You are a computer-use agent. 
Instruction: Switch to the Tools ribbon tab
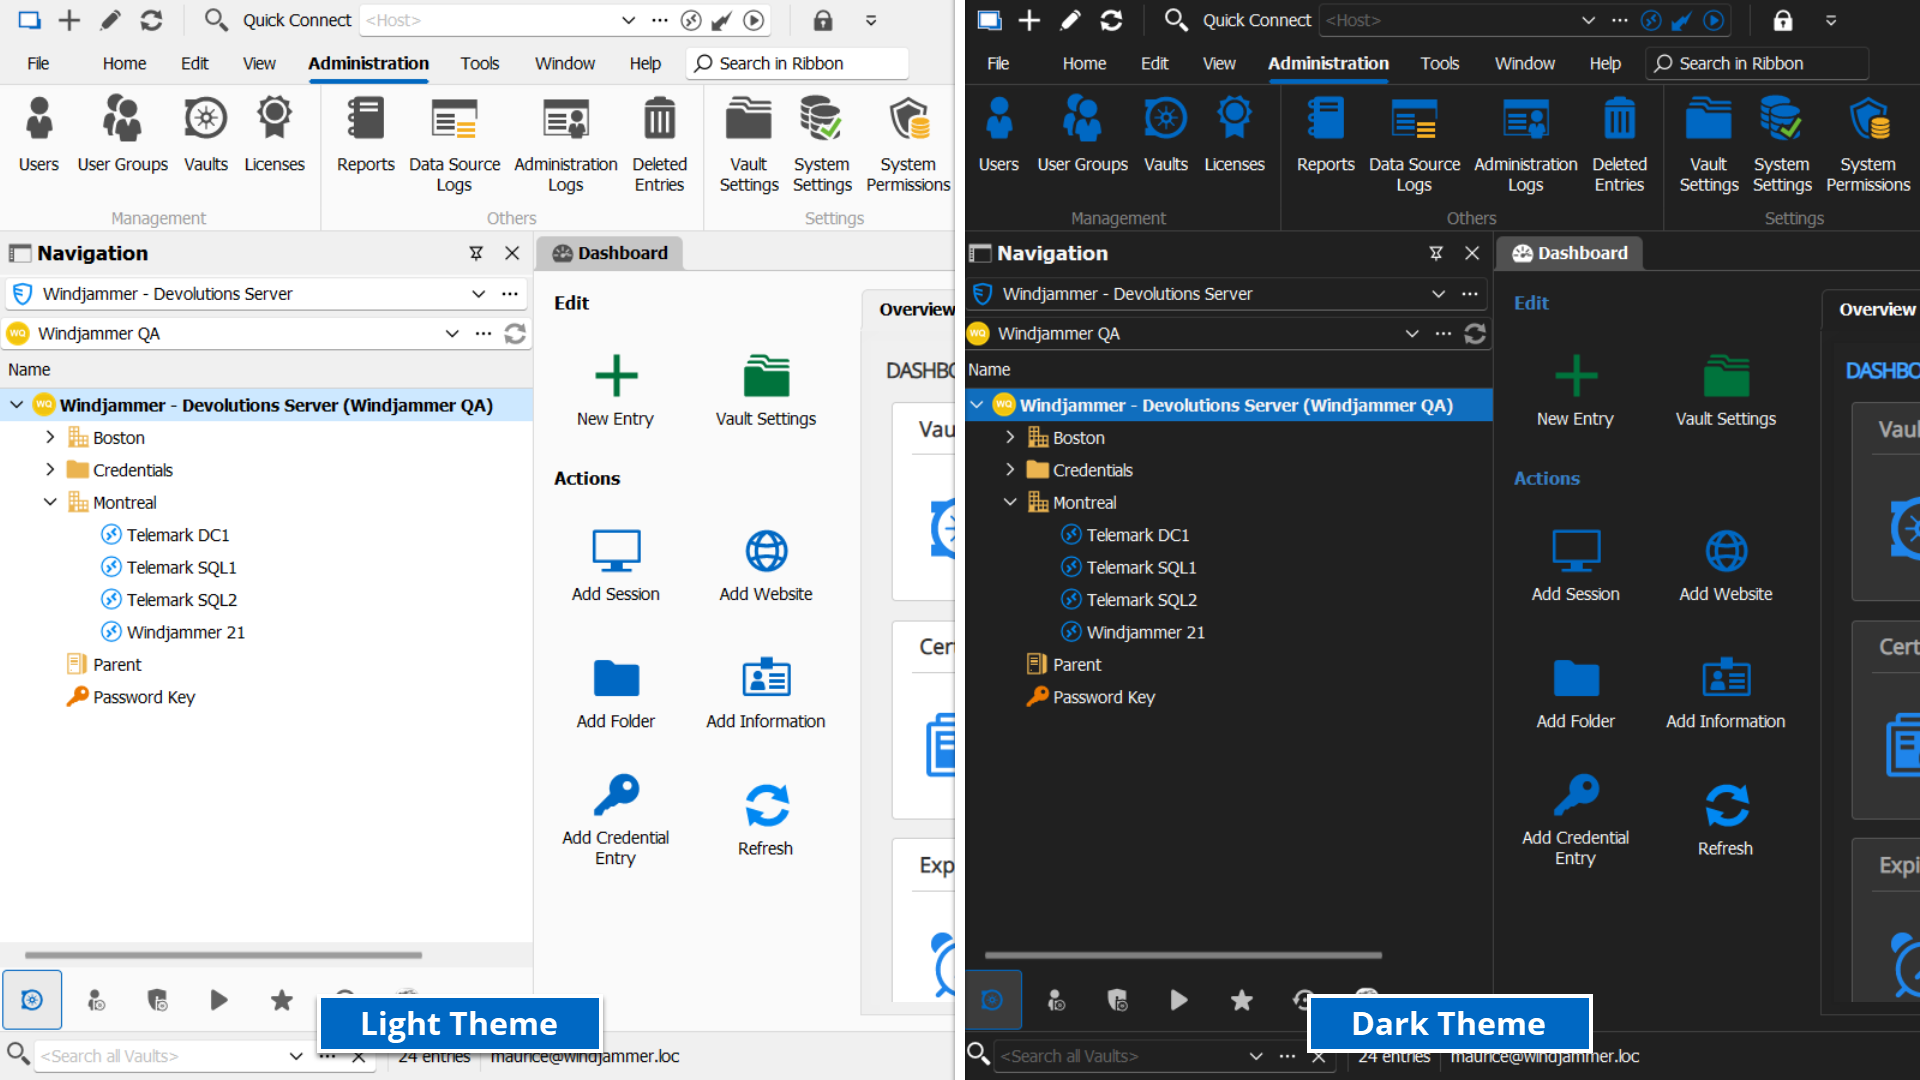point(479,63)
